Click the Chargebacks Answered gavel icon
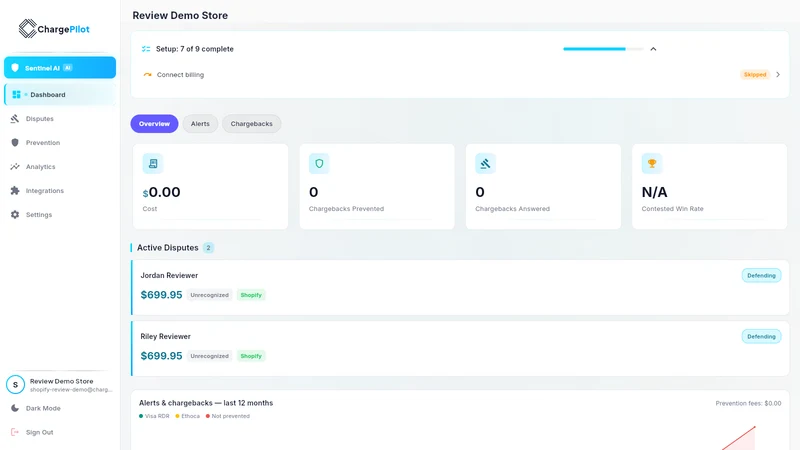The height and width of the screenshot is (450, 800). coord(485,163)
